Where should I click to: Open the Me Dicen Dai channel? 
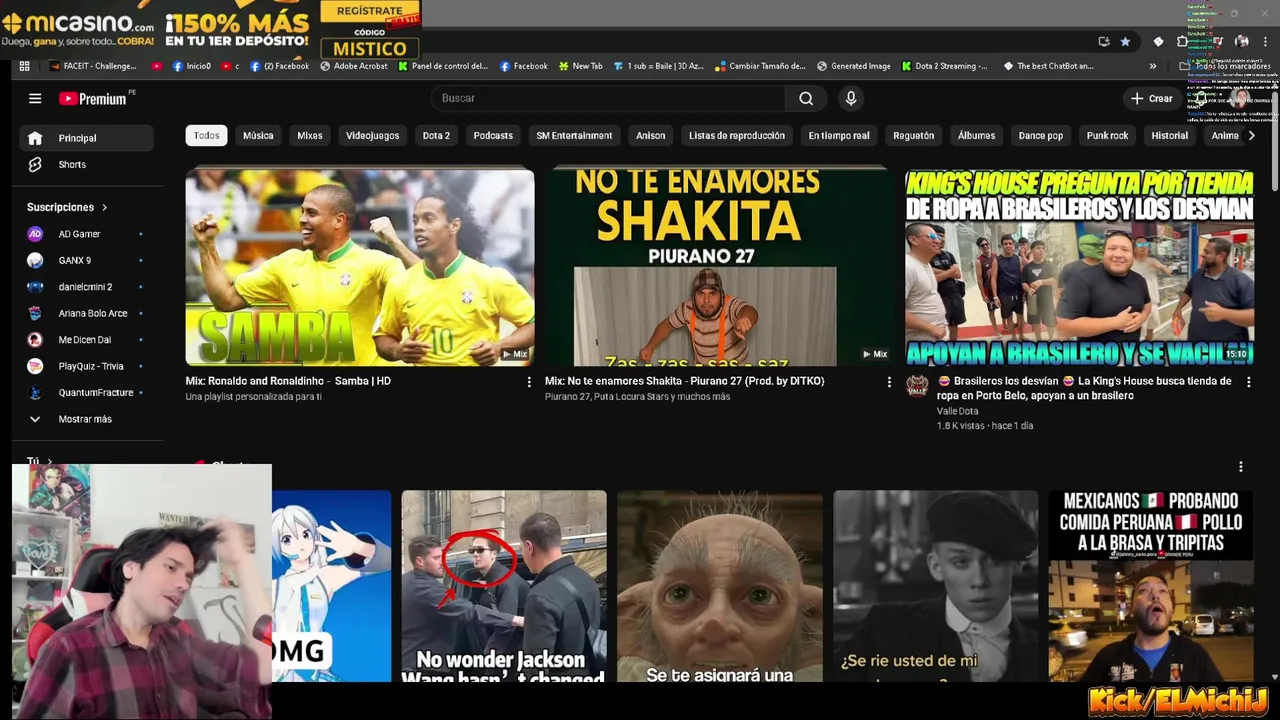pos(86,340)
